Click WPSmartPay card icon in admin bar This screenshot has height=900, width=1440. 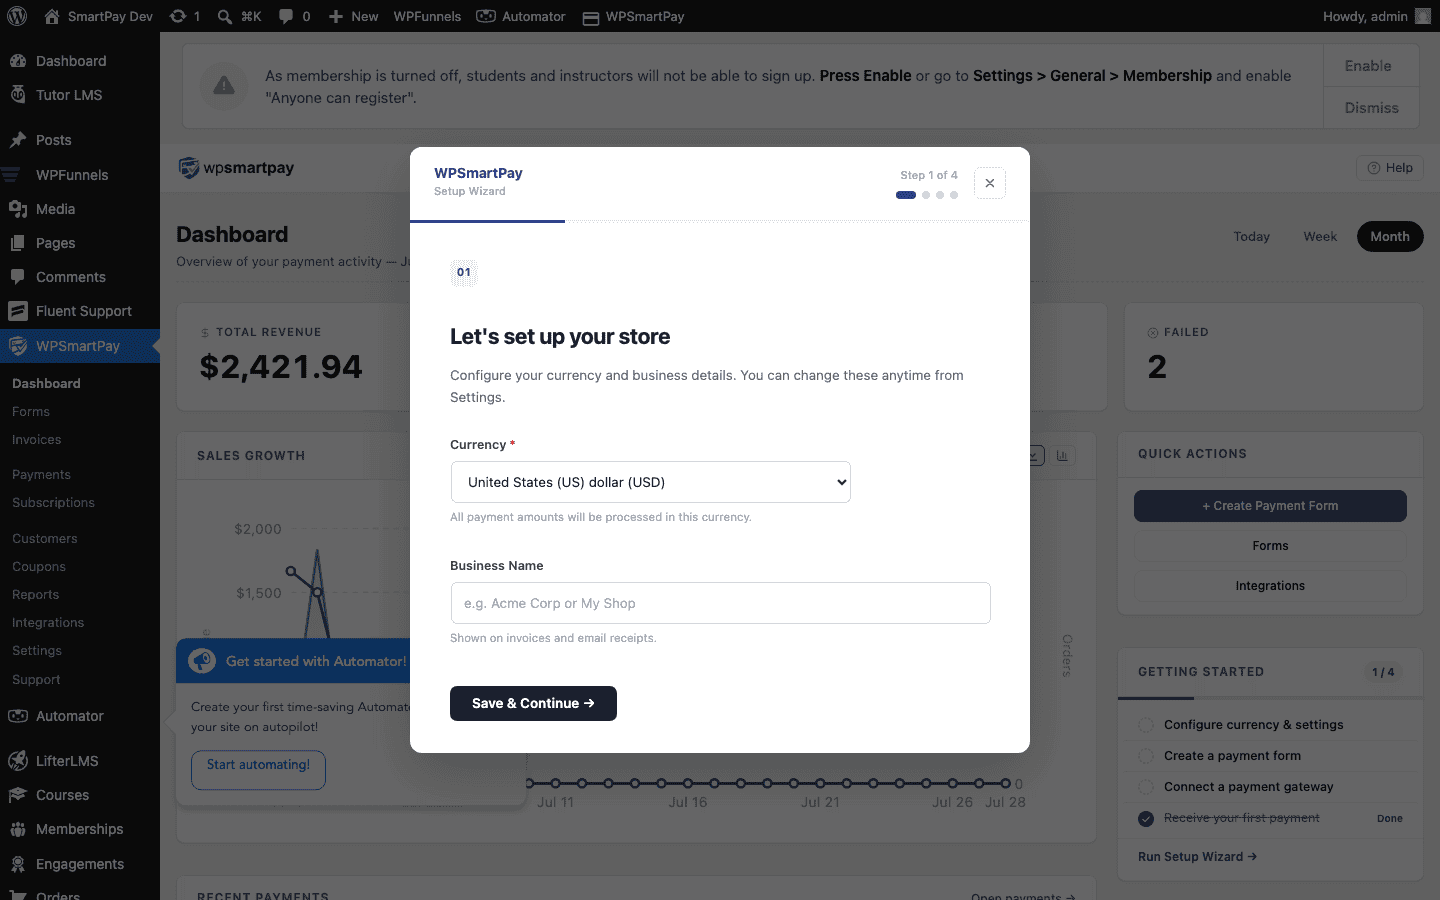point(591,17)
